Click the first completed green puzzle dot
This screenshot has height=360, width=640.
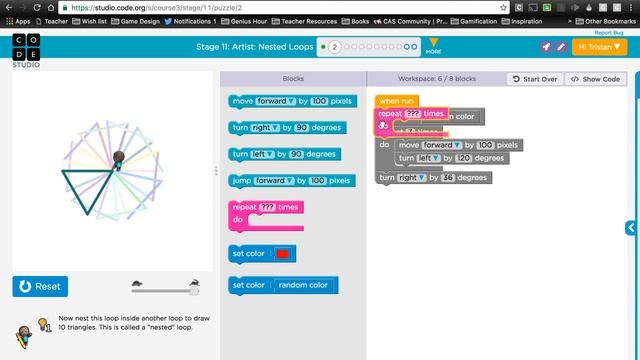[323, 47]
